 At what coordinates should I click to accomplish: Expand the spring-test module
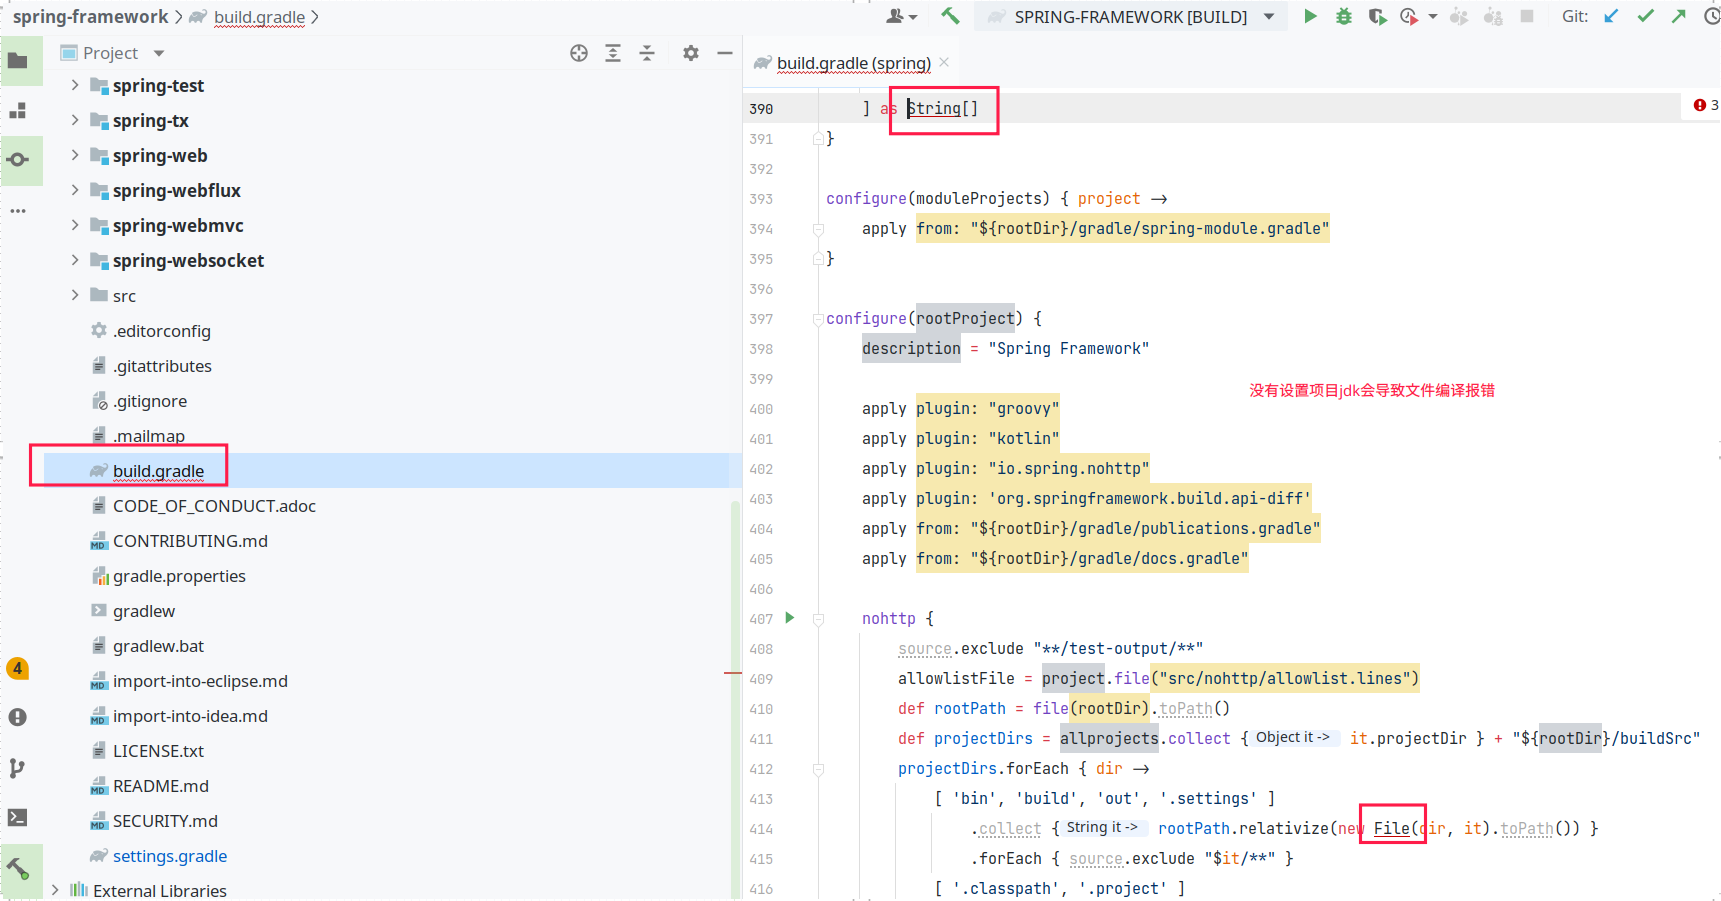click(74, 85)
